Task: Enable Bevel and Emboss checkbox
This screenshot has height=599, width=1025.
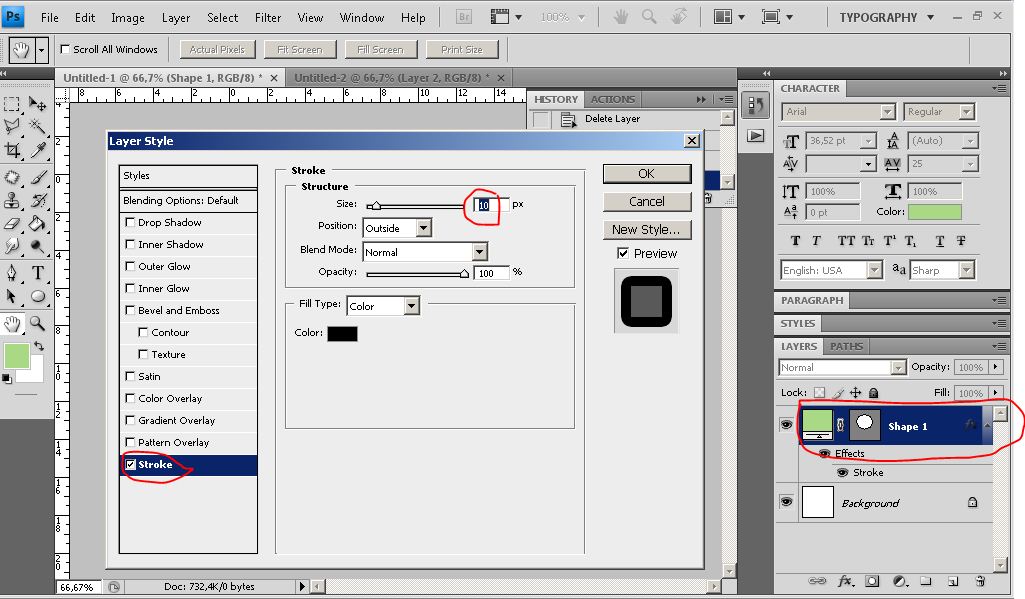Action: click(x=130, y=310)
